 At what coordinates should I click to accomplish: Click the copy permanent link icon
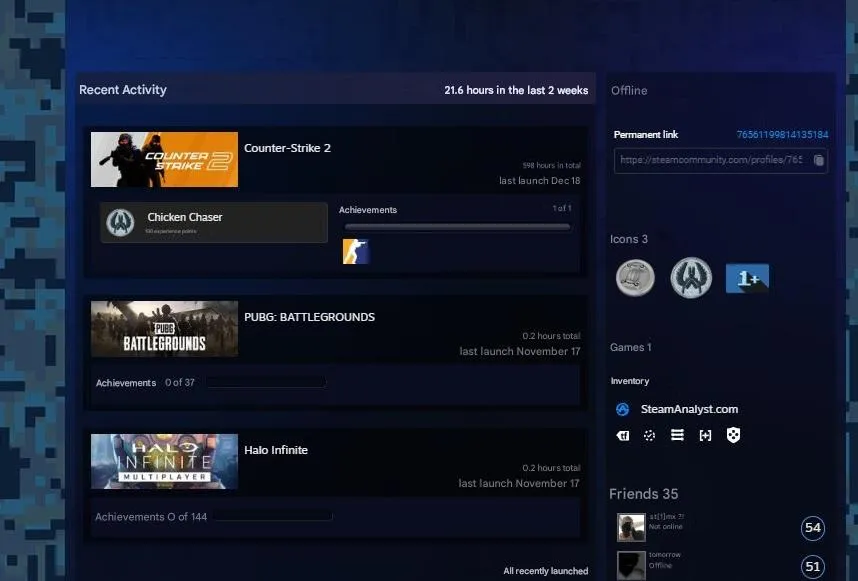click(818, 160)
